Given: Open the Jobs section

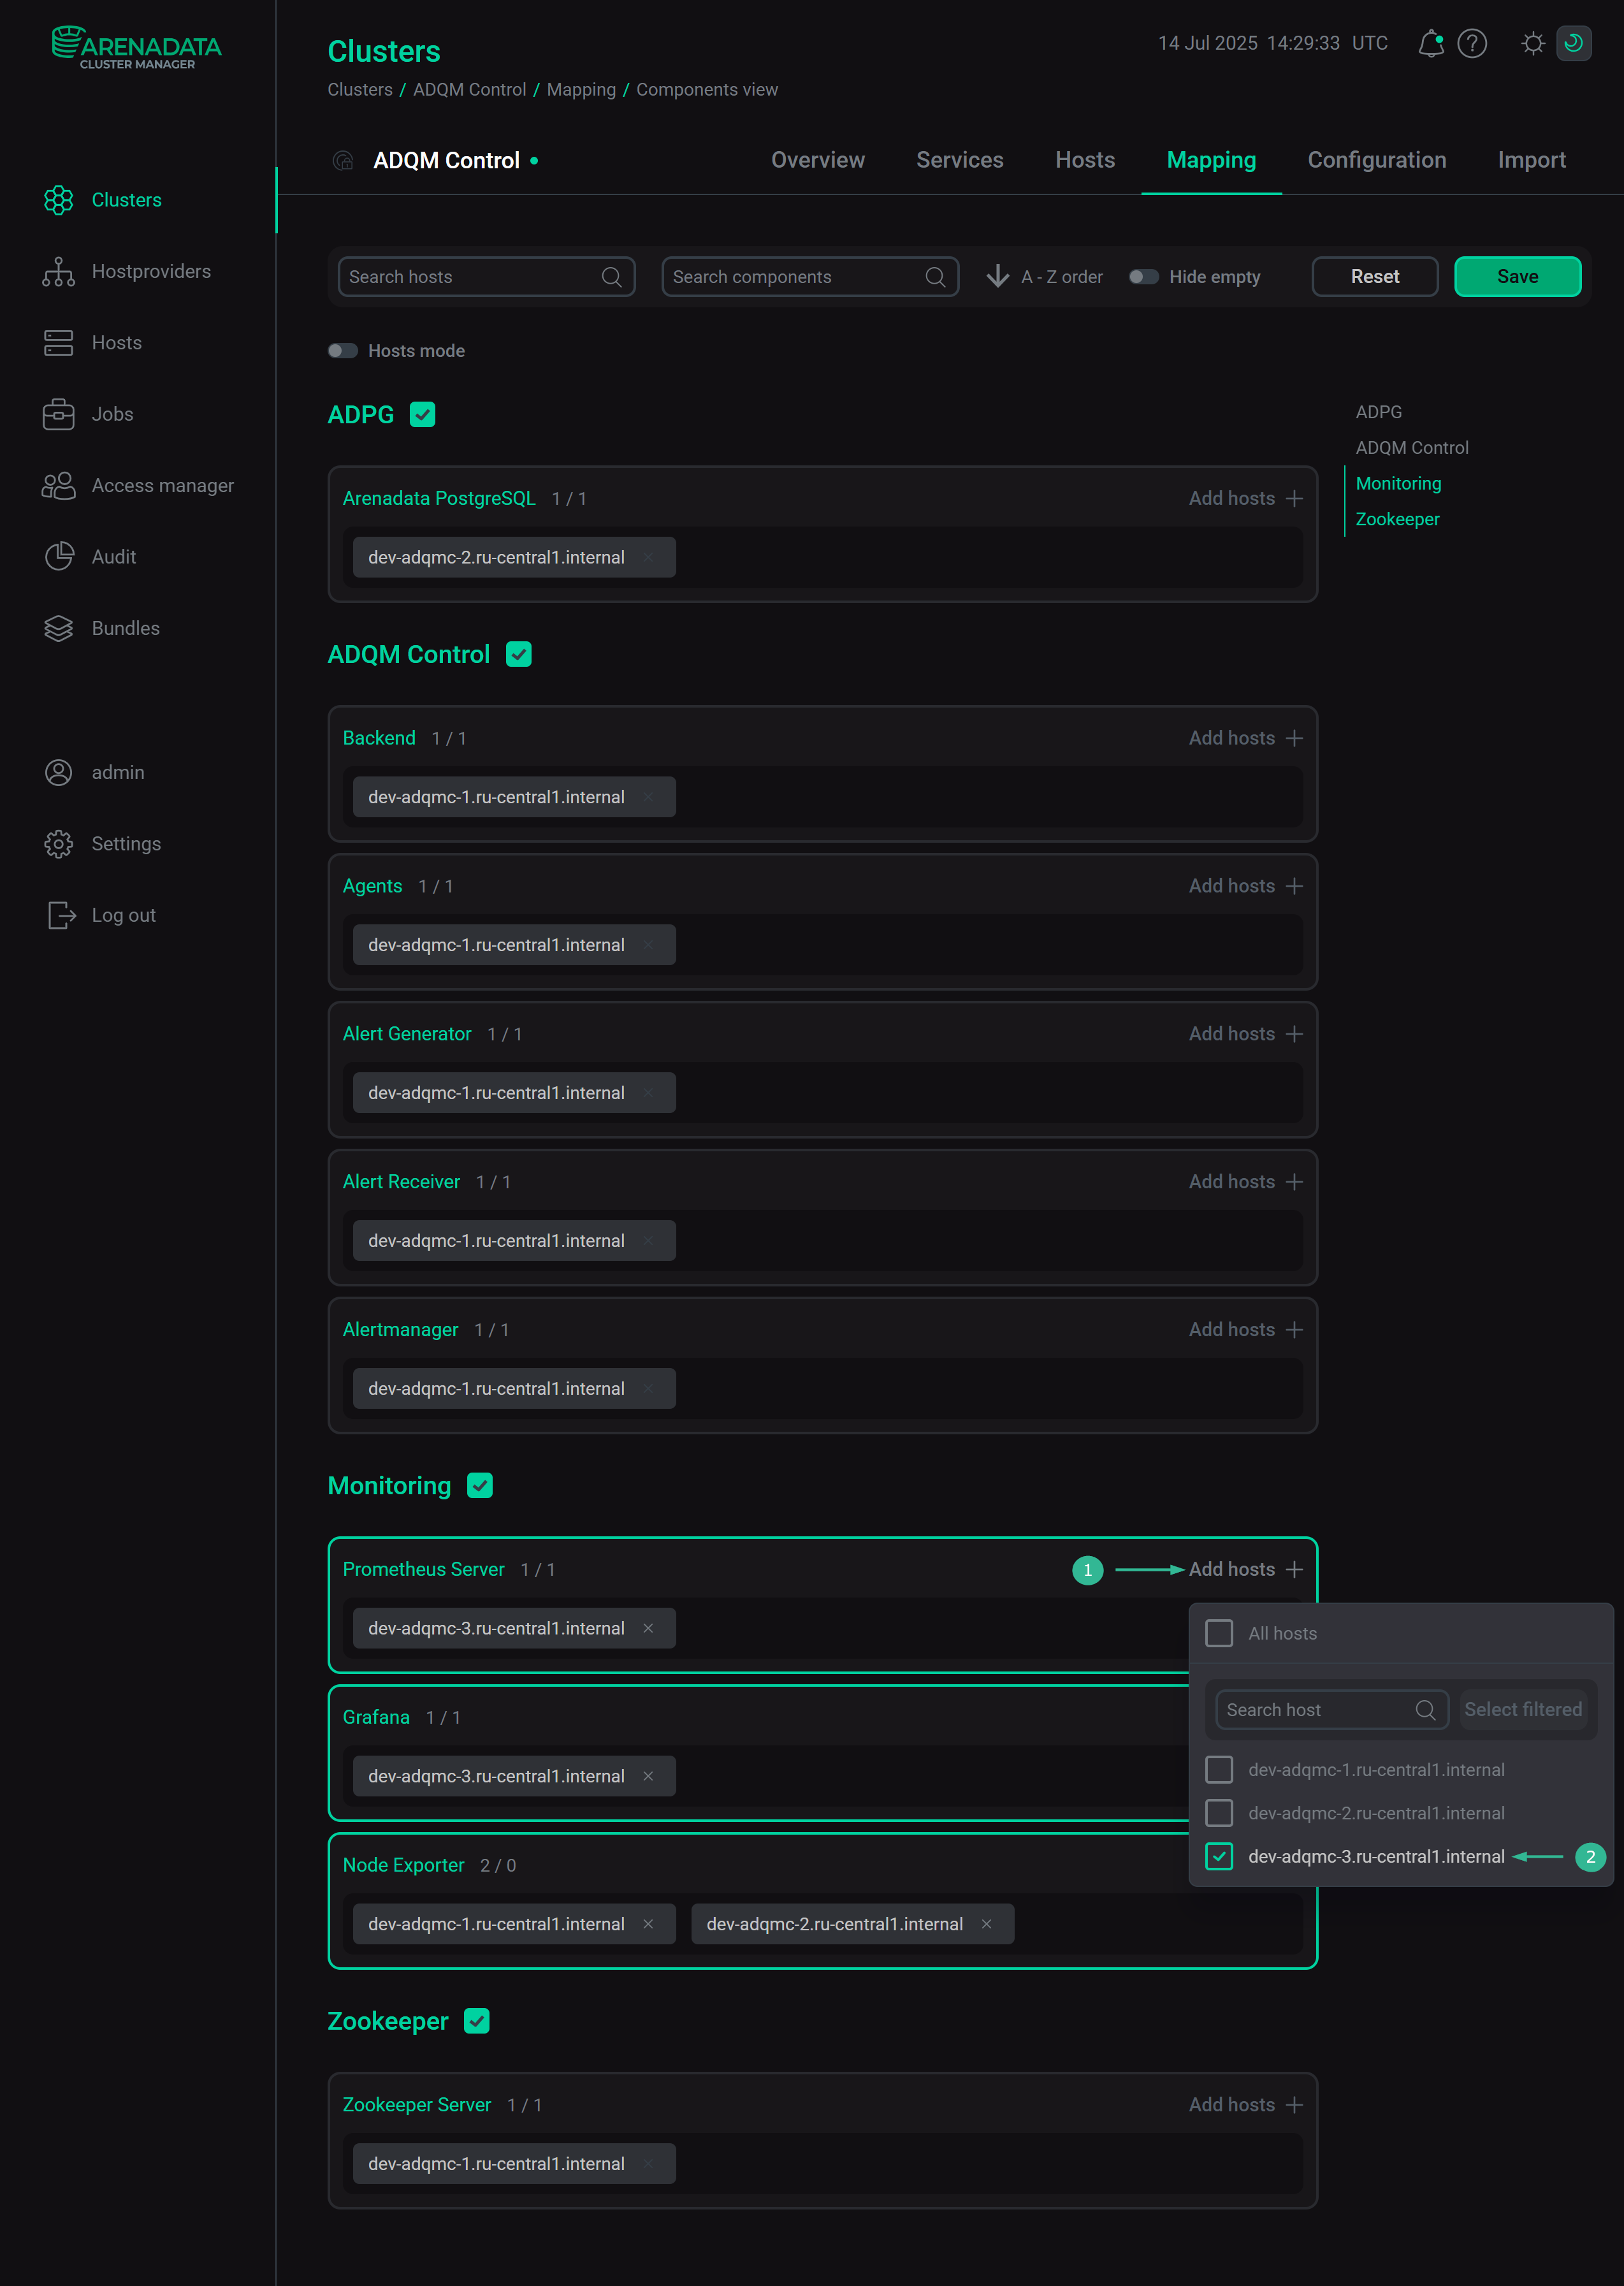Looking at the screenshot, I should 111,414.
